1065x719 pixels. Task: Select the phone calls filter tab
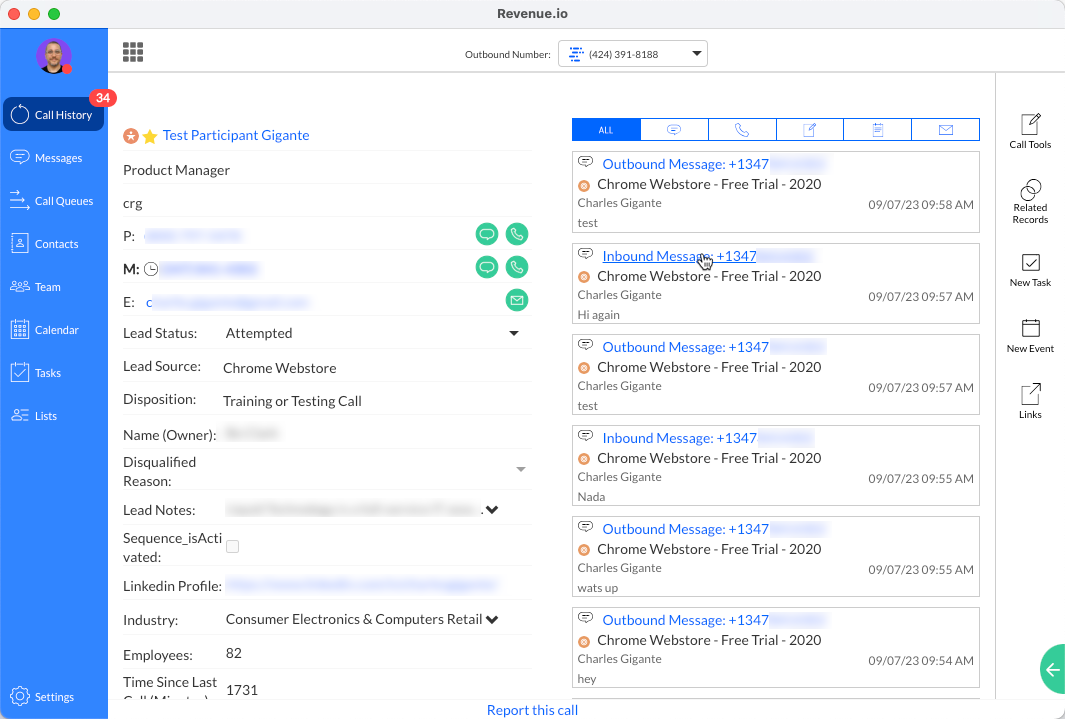pos(742,130)
